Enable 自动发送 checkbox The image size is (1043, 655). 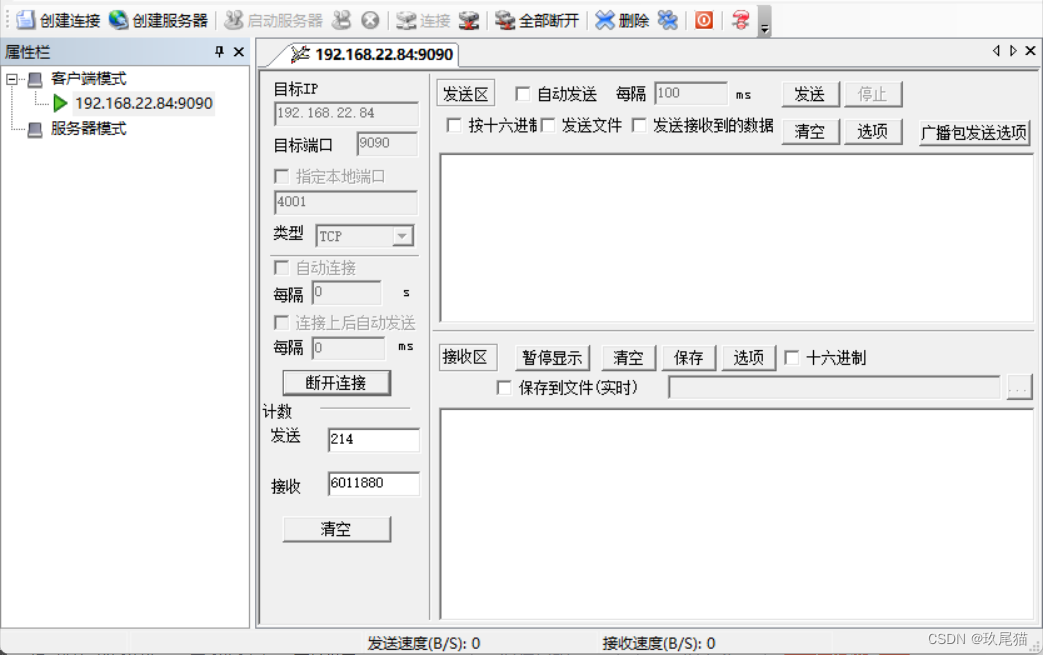pyautogui.click(x=523, y=94)
